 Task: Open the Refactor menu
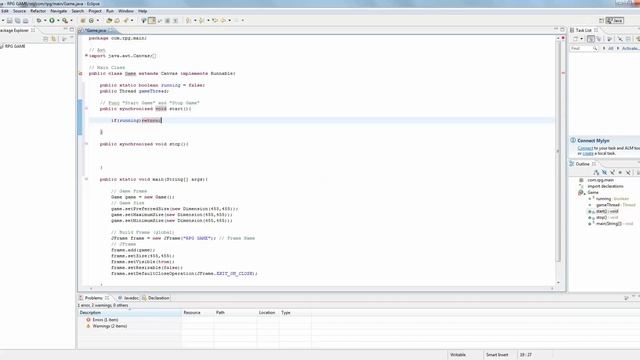coord(38,11)
